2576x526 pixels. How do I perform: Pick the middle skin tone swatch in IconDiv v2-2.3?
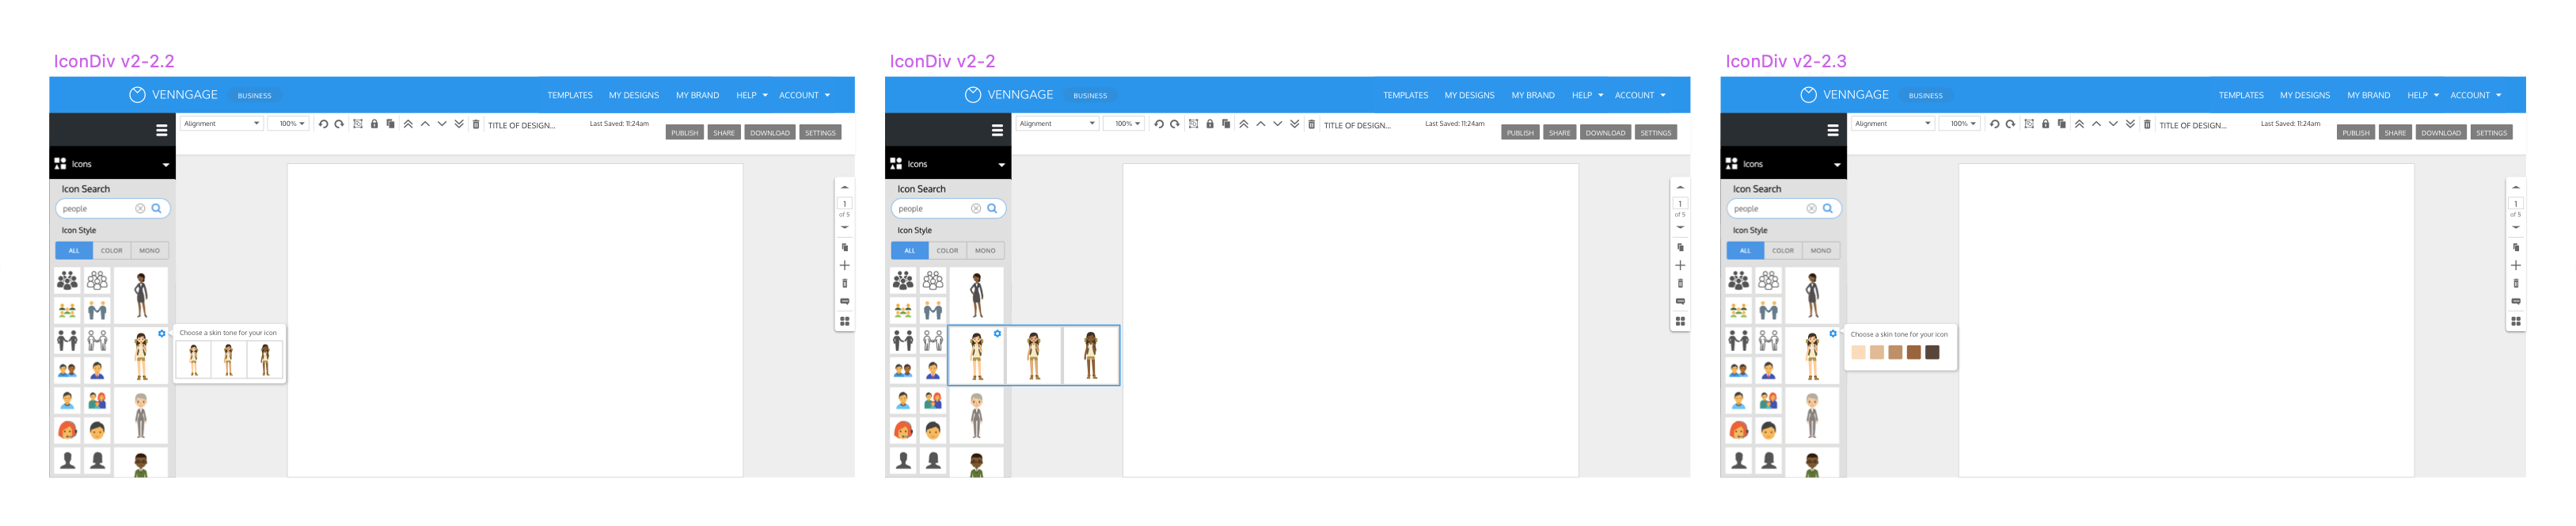pyautogui.click(x=1895, y=352)
